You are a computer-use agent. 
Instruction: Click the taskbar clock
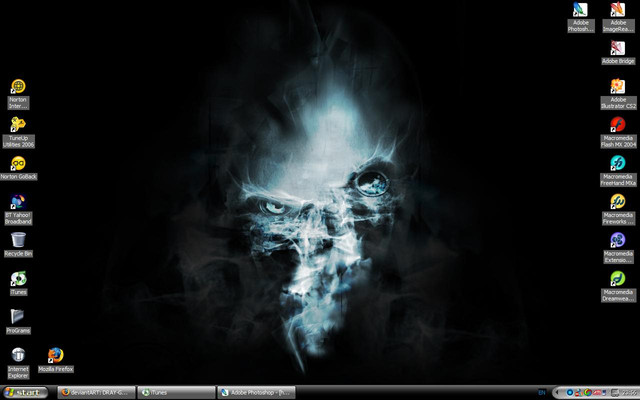pyautogui.click(x=630, y=393)
